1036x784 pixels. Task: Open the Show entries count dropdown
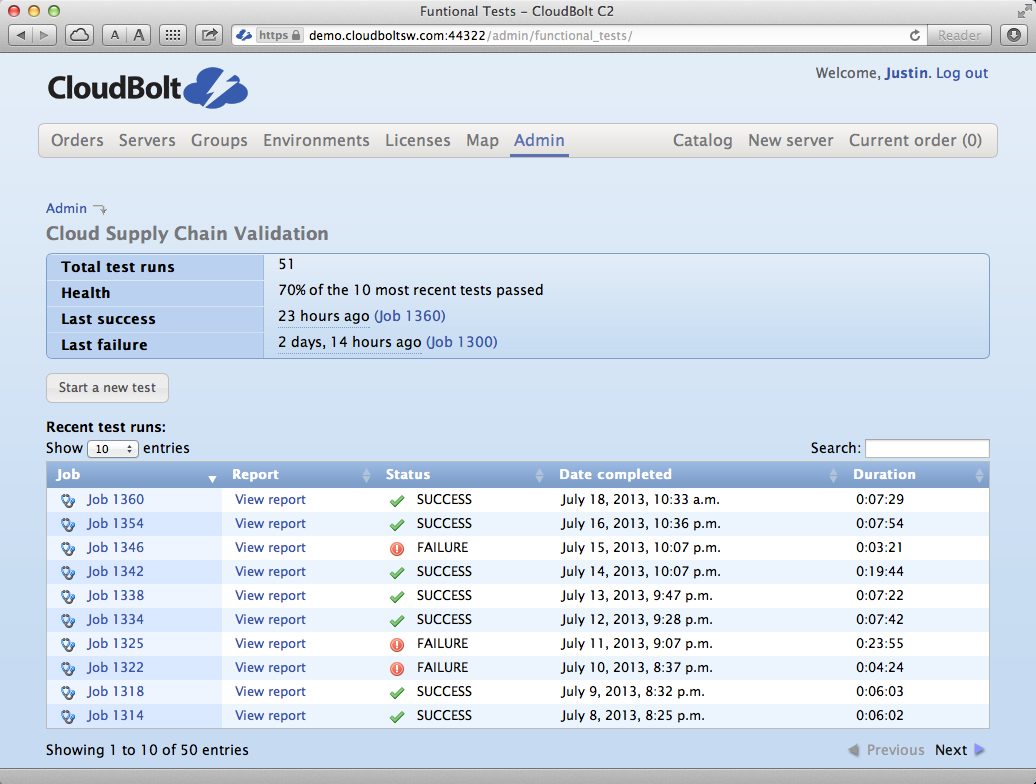112,449
